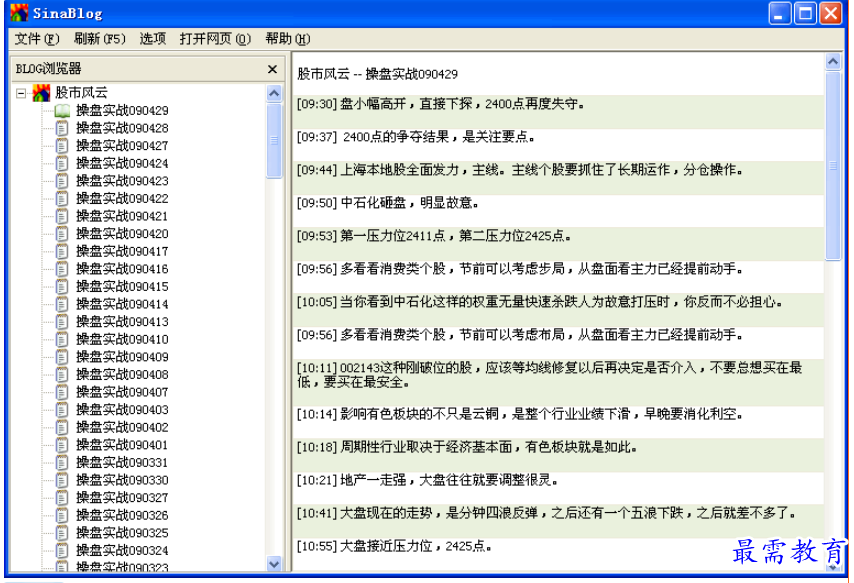
Task: Open post title 操盘实战090420
Action: click(x=122, y=234)
